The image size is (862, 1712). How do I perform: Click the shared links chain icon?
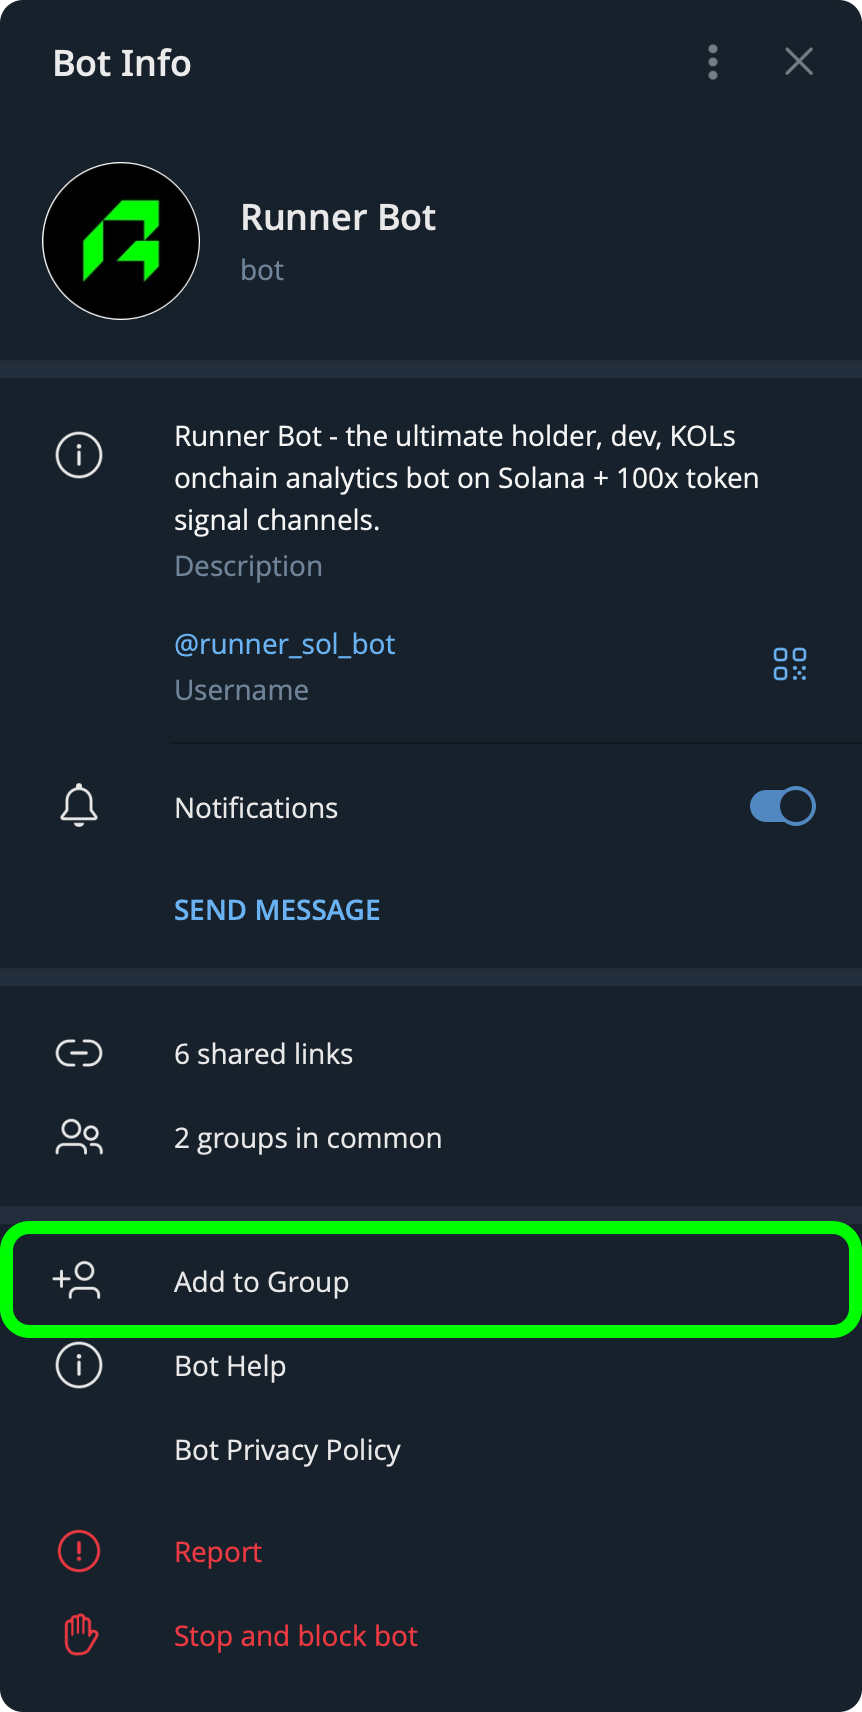(79, 1053)
